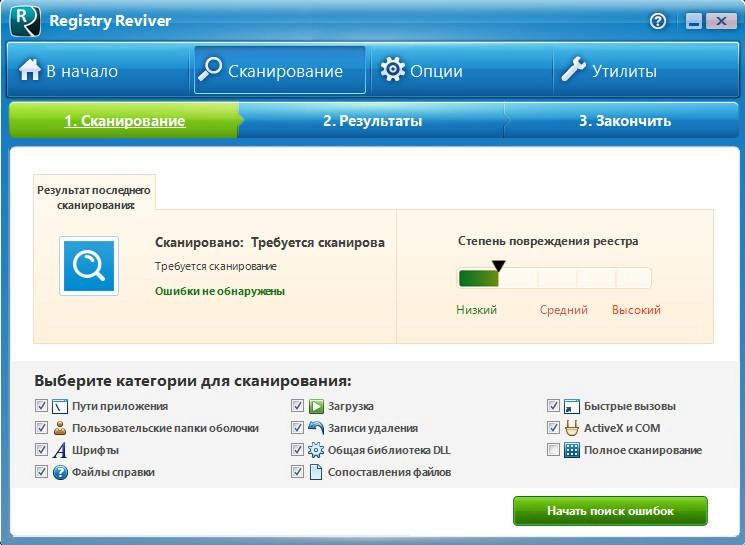Disable the Записи удаления checkbox
The height and width of the screenshot is (545, 745).
pyautogui.click(x=297, y=427)
